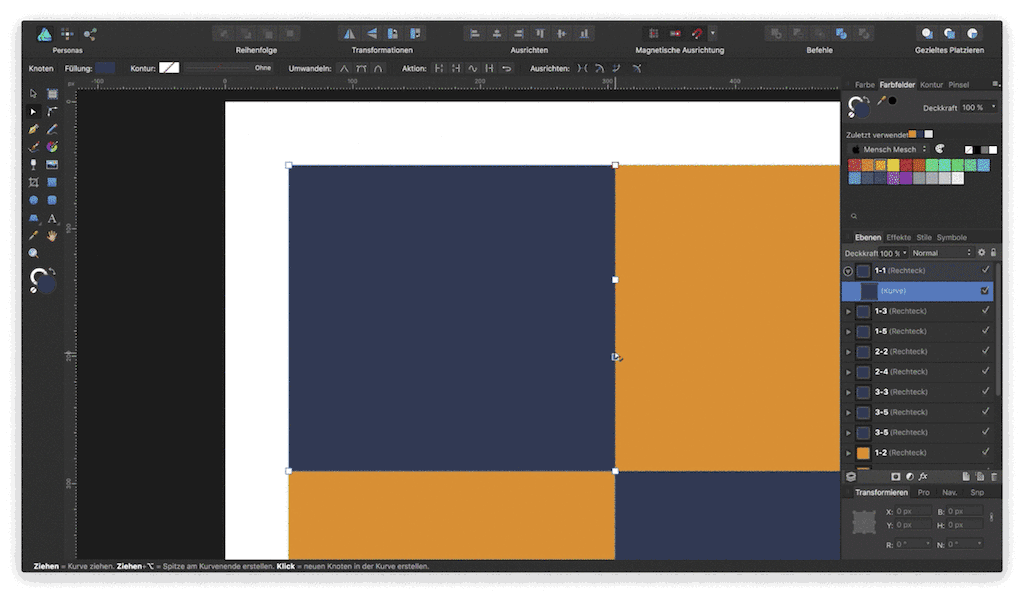Hide the 1-3 Rechteck layer
This screenshot has height=601, width=1024.
pos(985,311)
